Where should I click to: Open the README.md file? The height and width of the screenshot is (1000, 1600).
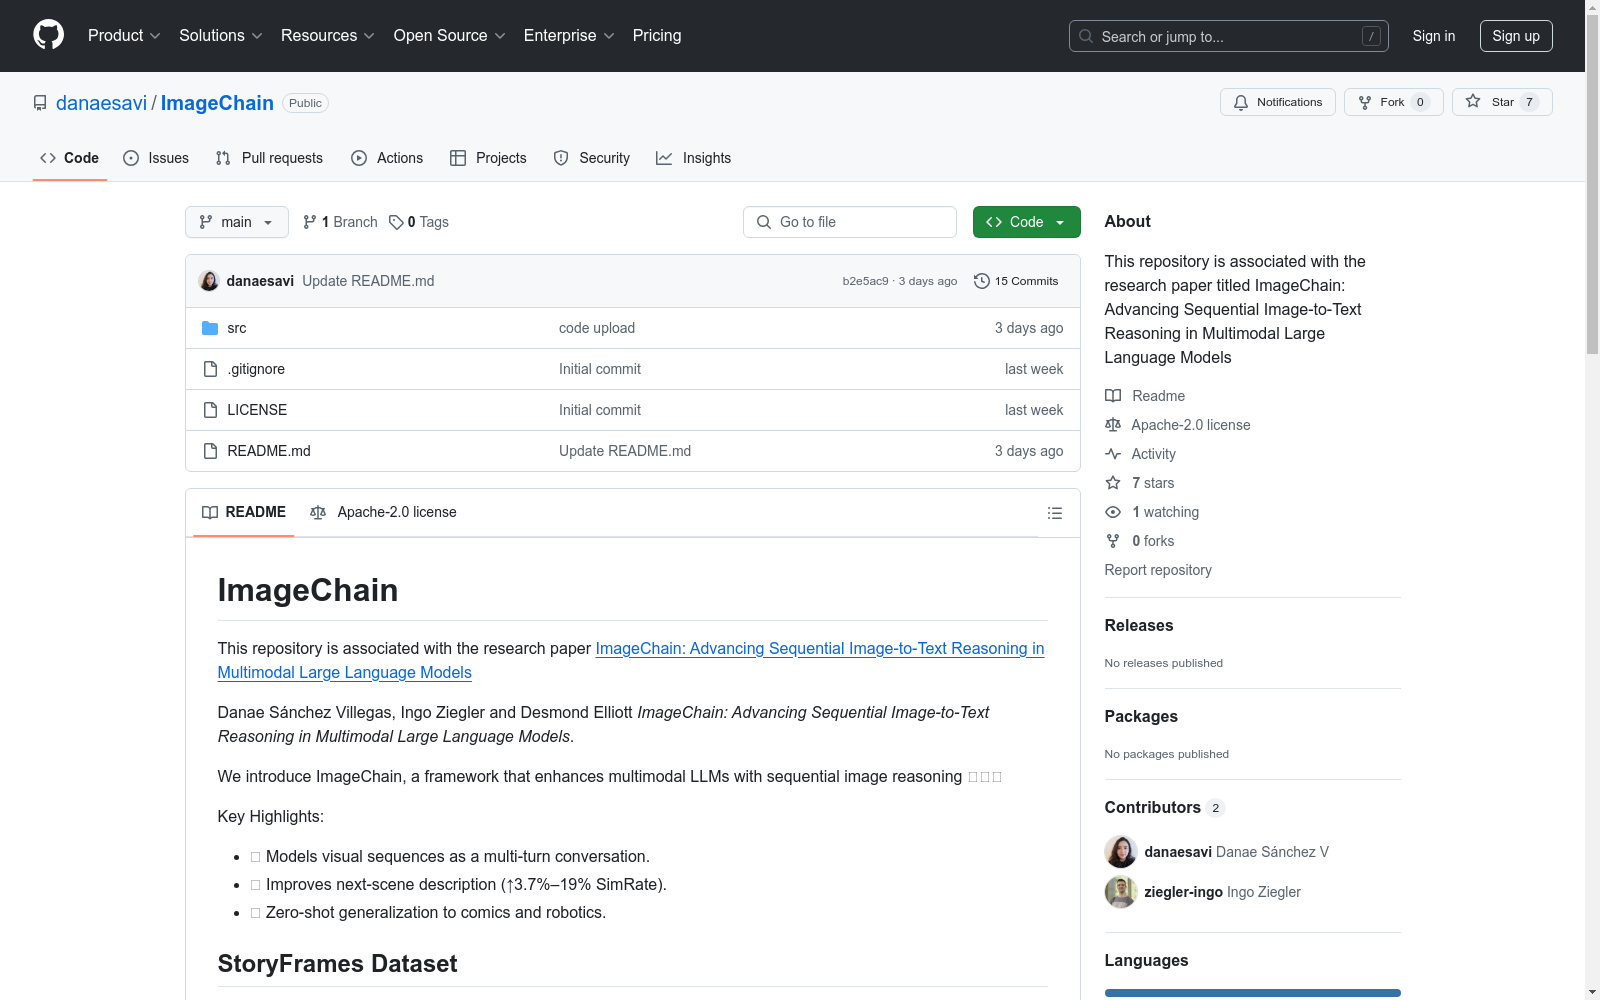point(269,451)
